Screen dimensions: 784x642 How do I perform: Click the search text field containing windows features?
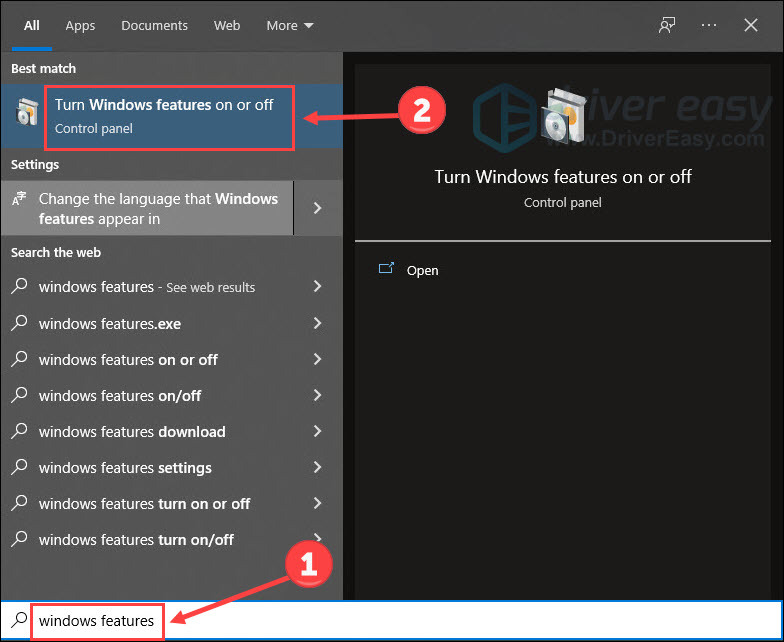click(392, 620)
